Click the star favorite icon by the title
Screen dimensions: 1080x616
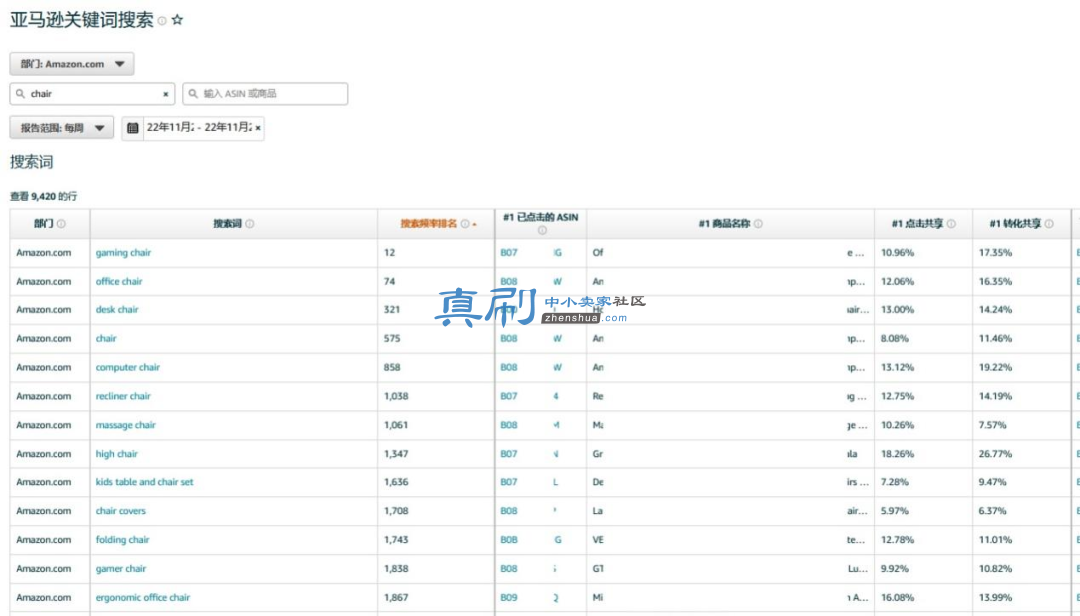pyautogui.click(x=177, y=20)
